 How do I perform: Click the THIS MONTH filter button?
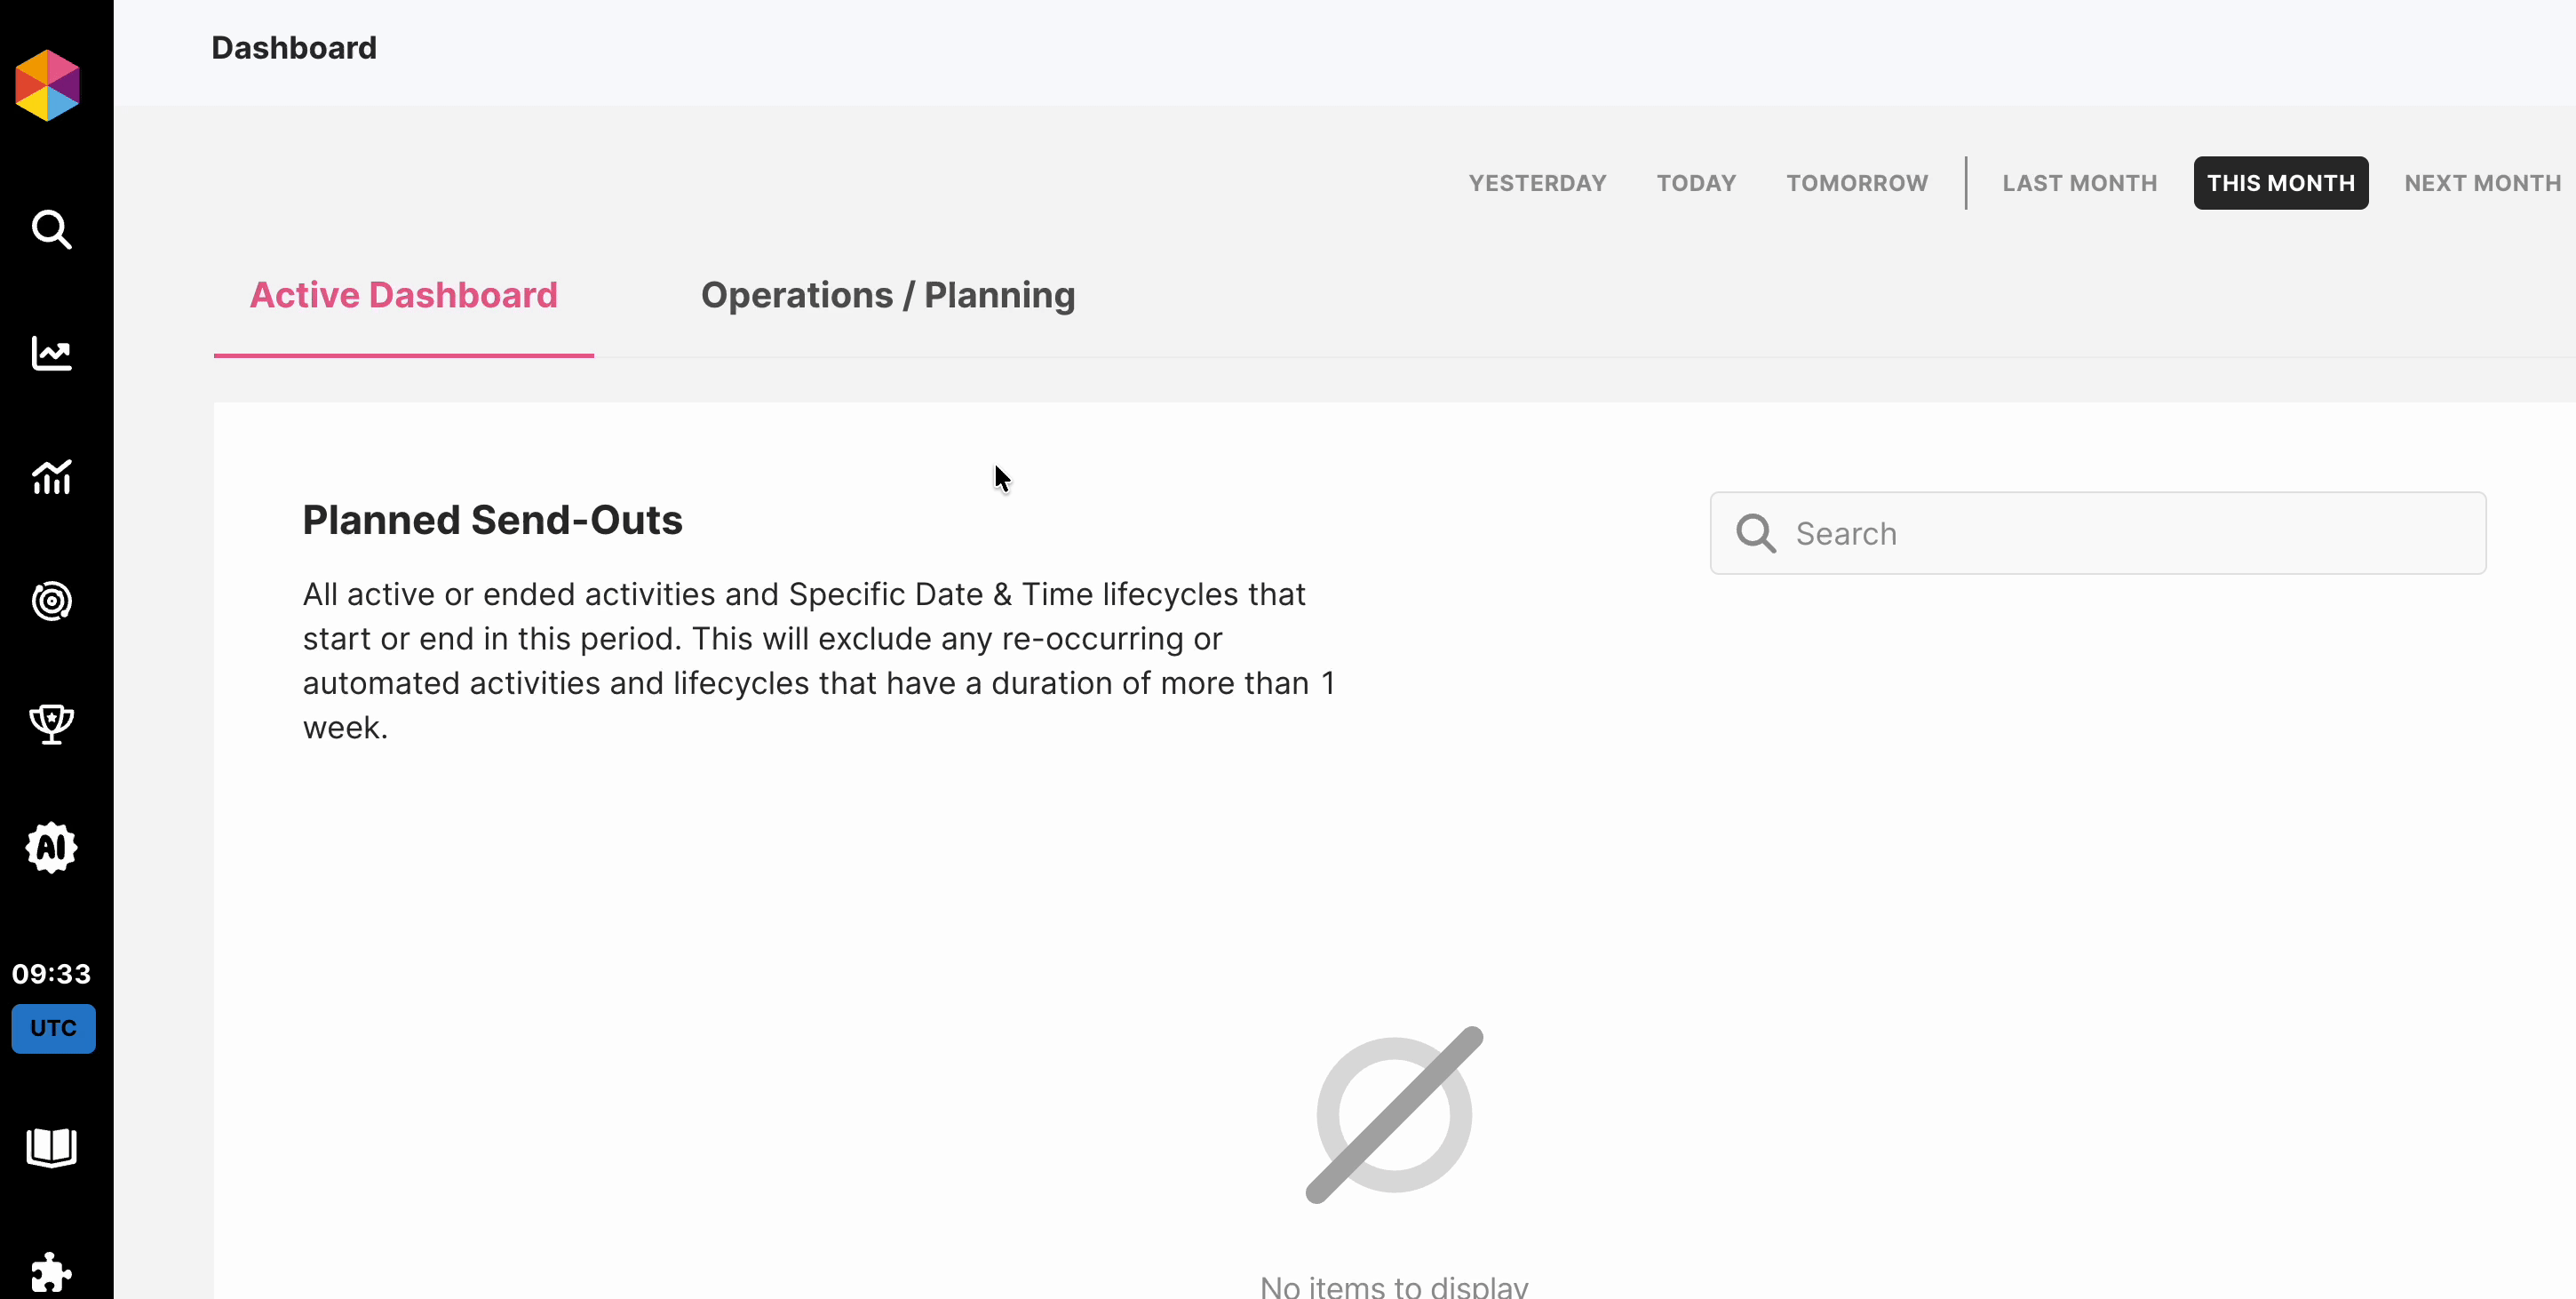pos(2280,183)
